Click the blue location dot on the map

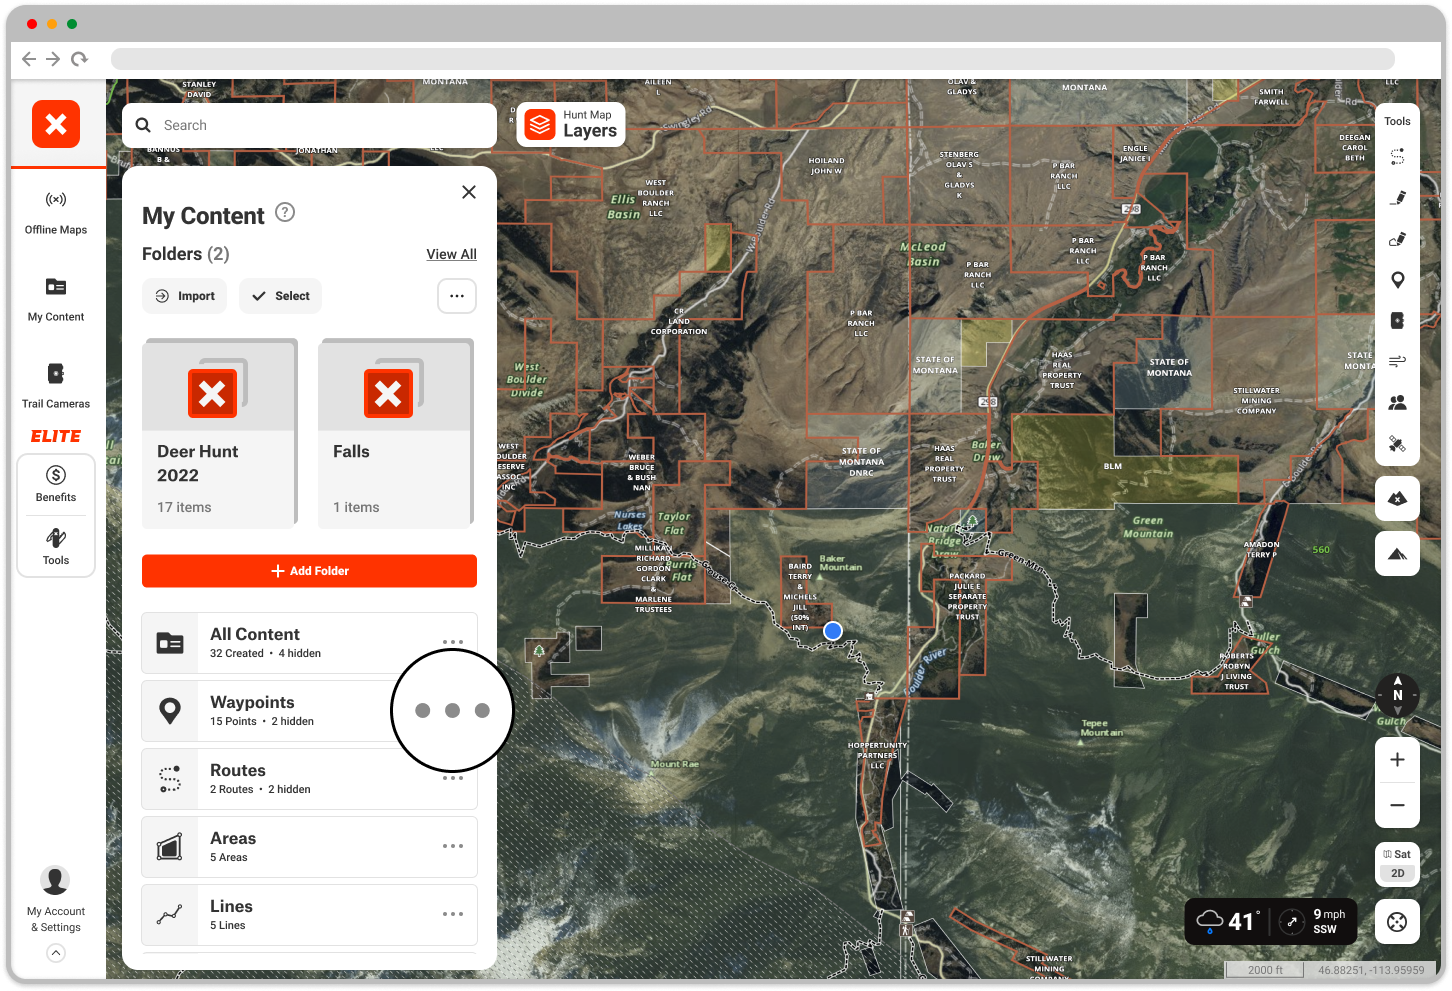[x=833, y=631]
